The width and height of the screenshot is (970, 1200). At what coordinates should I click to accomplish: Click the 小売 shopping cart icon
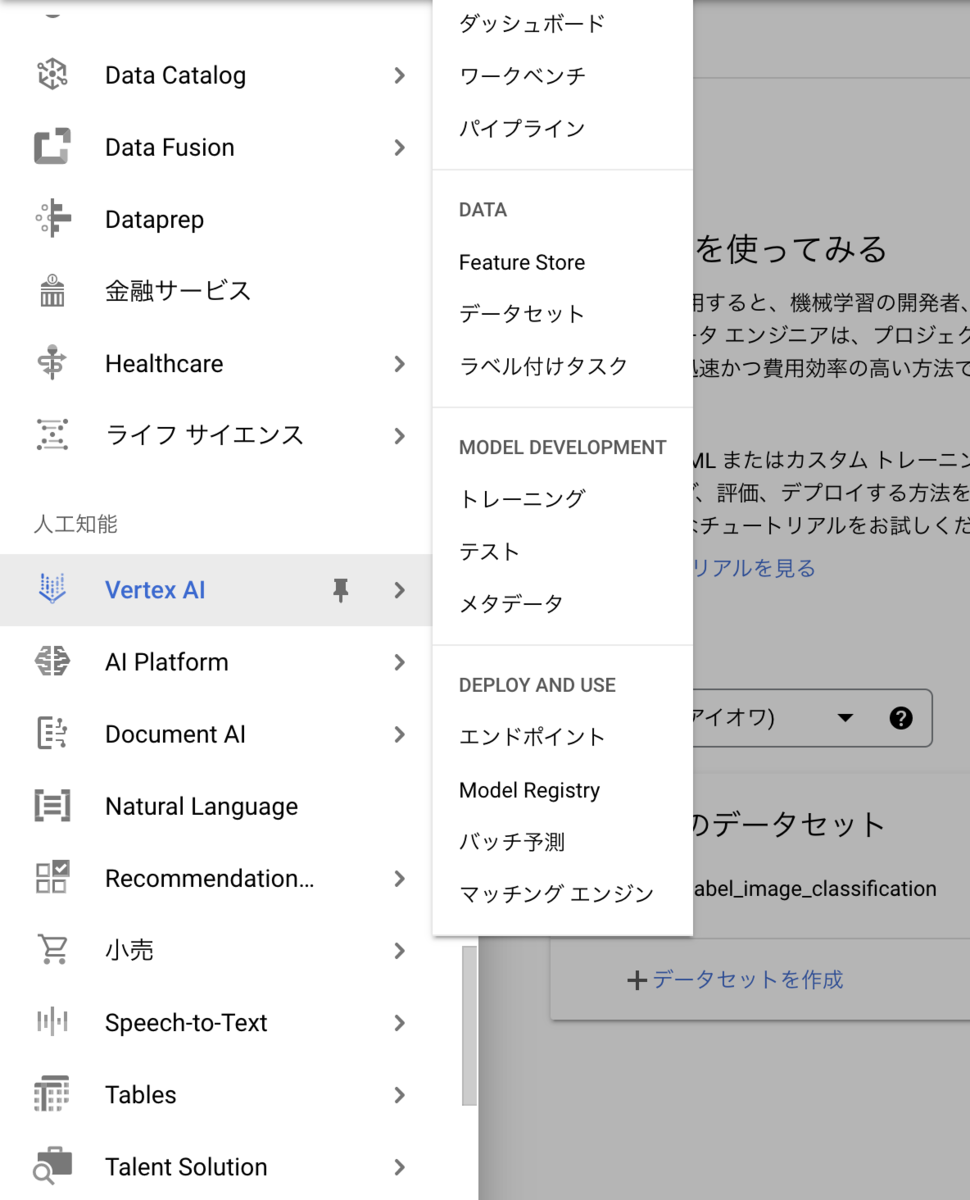[52, 950]
